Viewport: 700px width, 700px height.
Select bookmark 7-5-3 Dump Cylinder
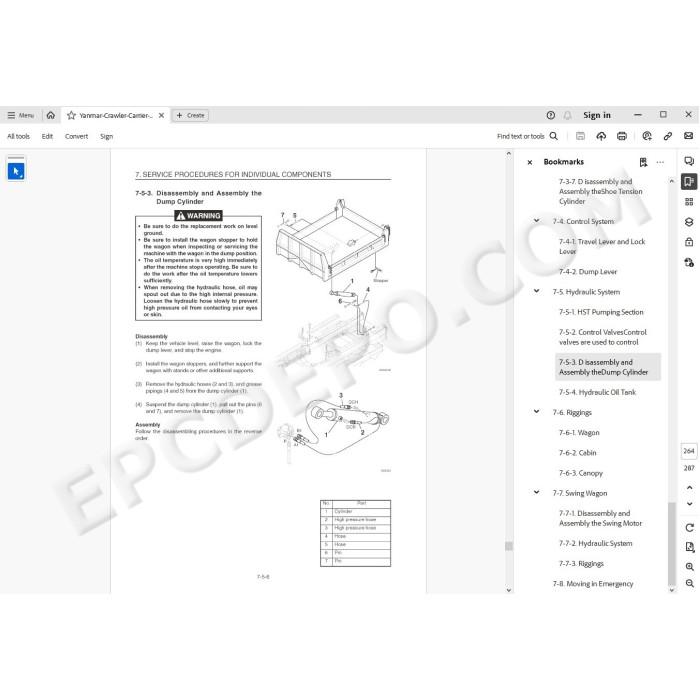click(x=608, y=367)
